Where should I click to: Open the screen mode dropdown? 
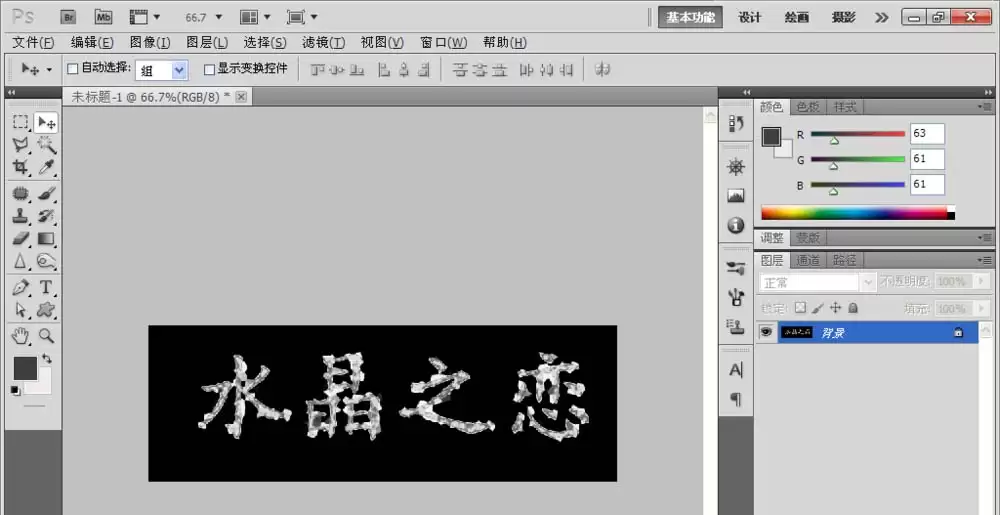(302, 17)
